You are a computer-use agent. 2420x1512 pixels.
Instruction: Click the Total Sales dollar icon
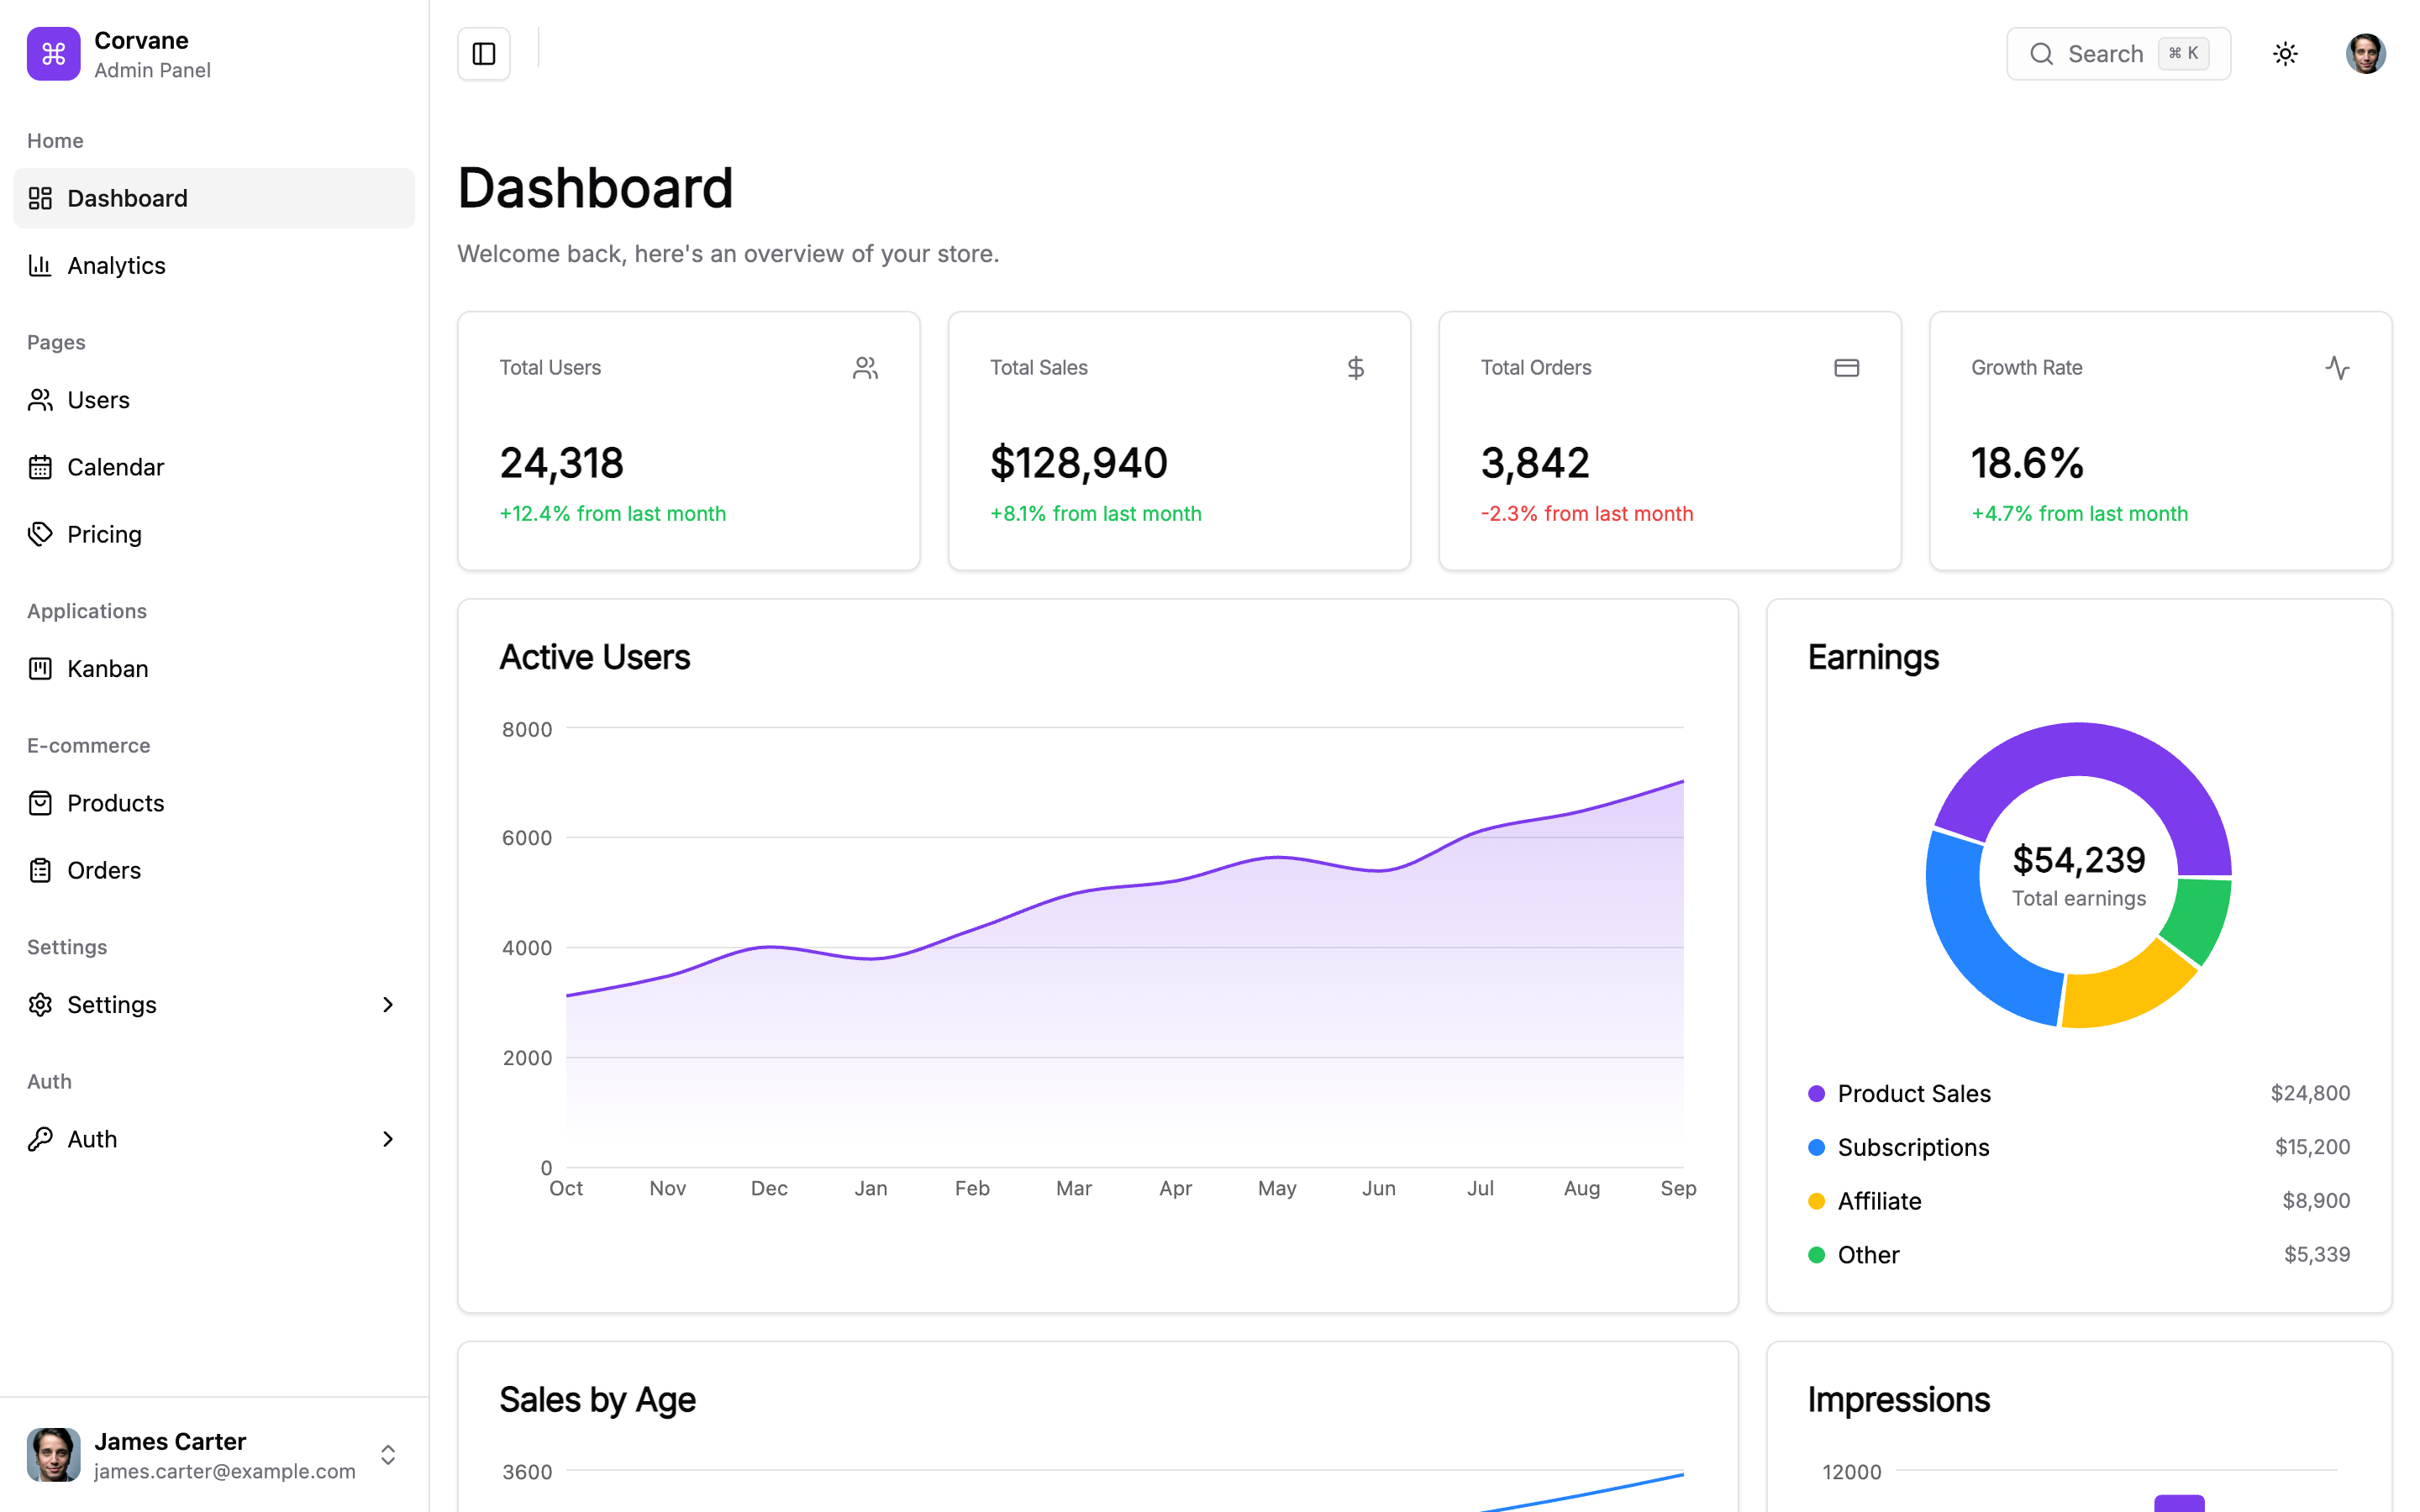pos(1356,368)
